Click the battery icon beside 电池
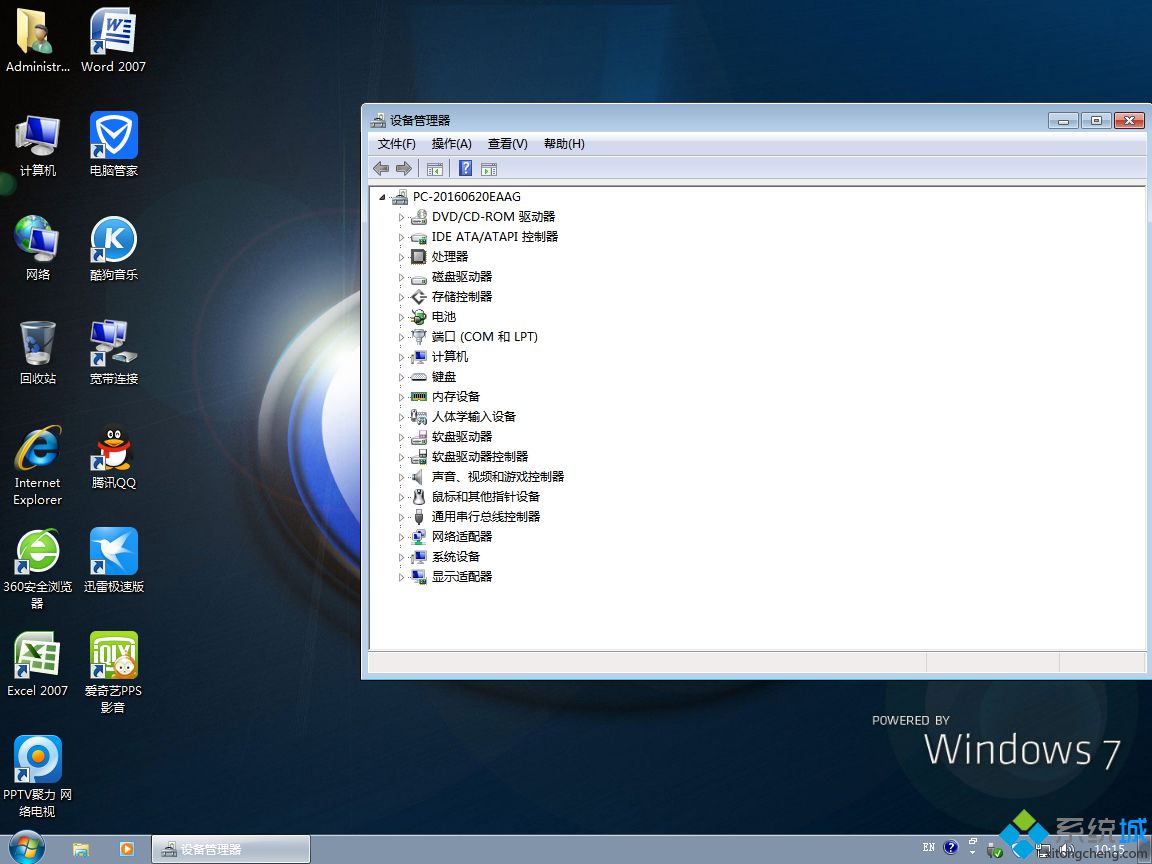The image size is (1152, 864). coord(419,317)
